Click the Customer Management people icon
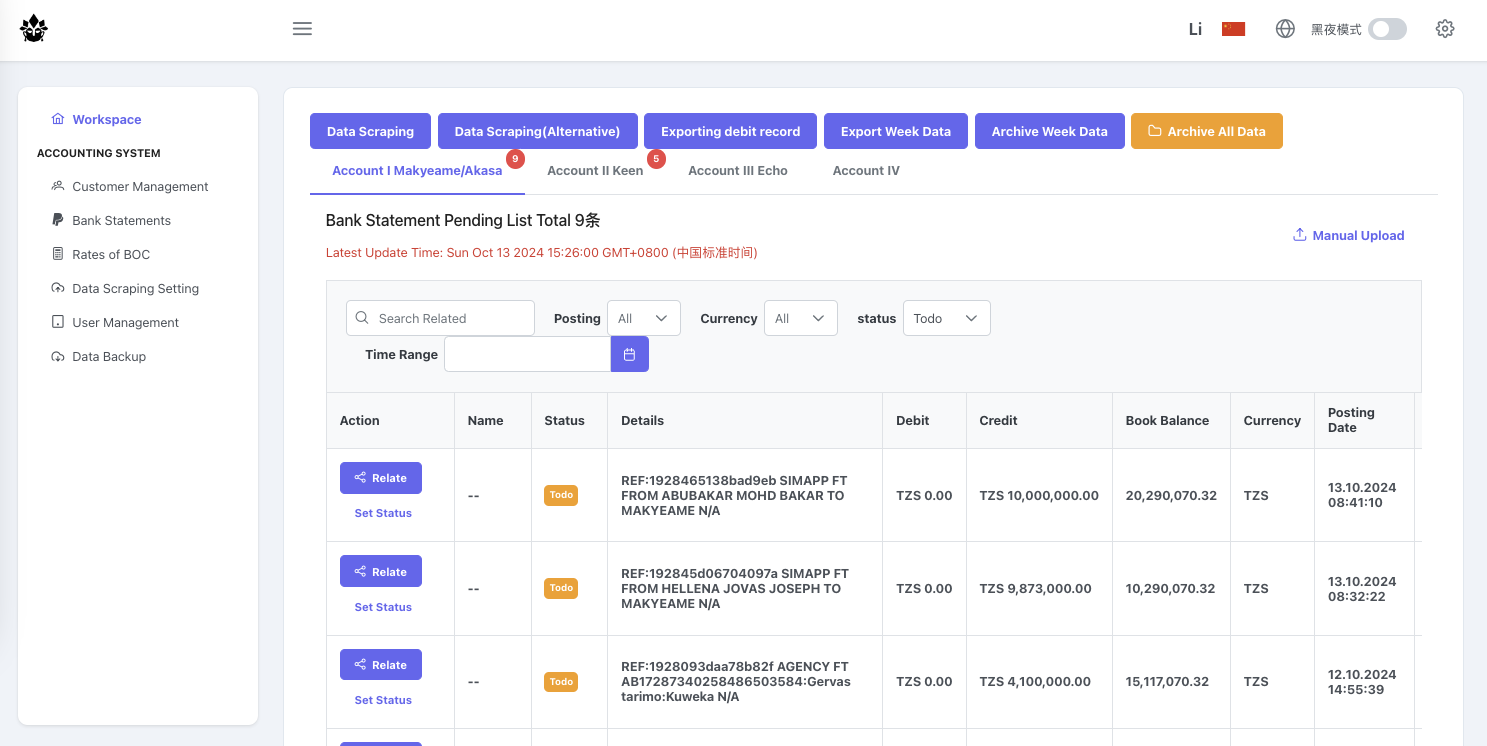1487x746 pixels. [58, 186]
